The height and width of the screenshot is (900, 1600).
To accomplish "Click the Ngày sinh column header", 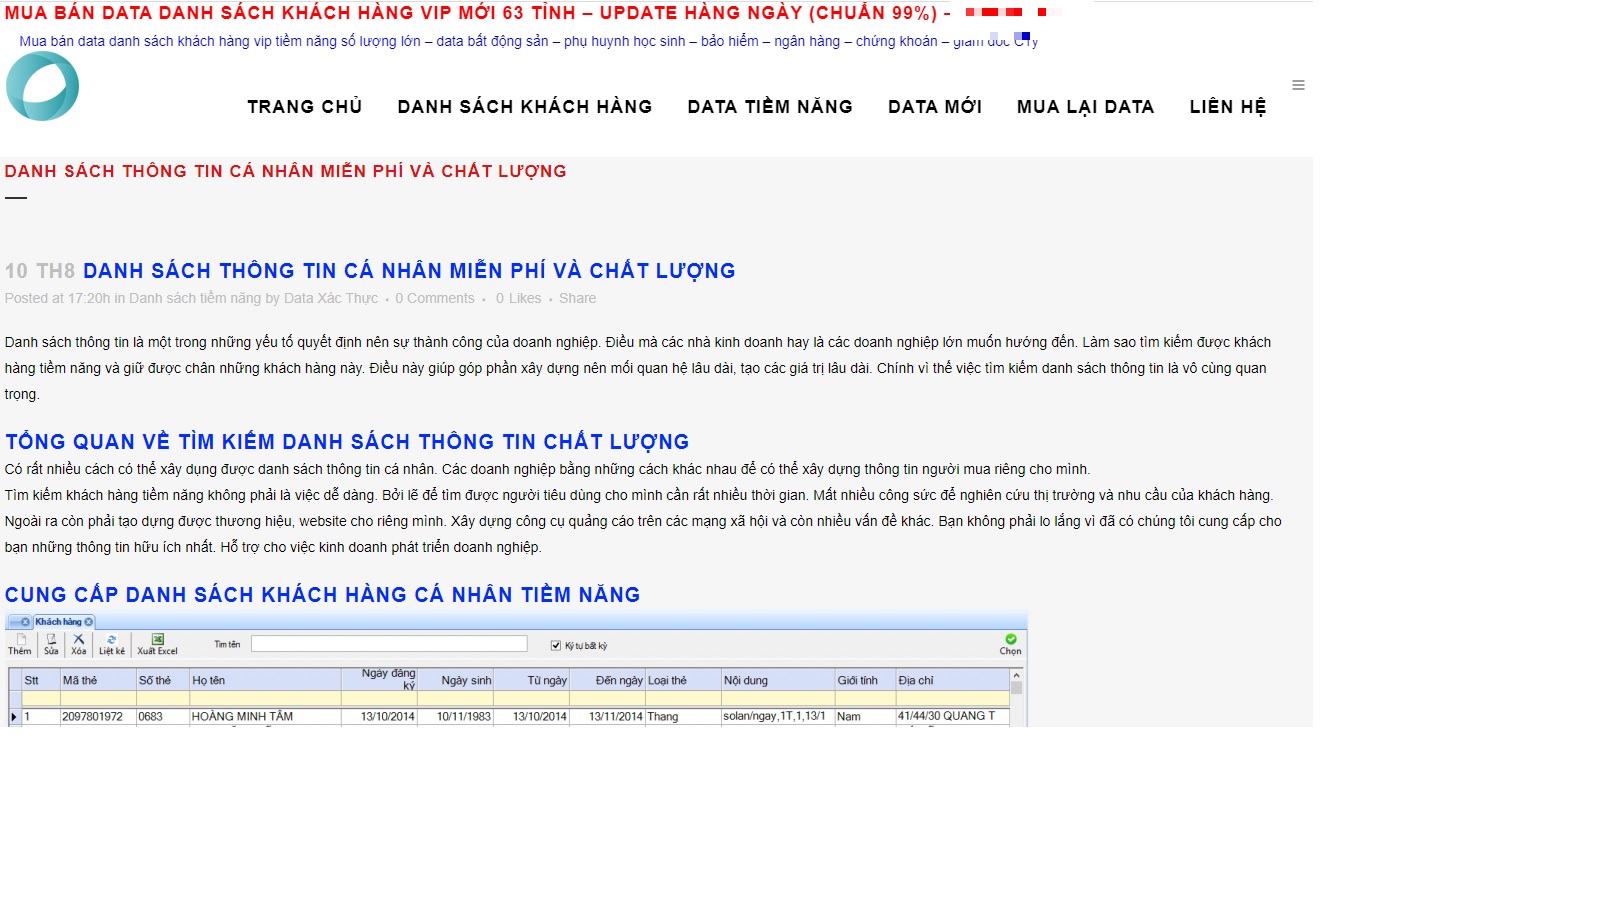I will click(x=455, y=680).
